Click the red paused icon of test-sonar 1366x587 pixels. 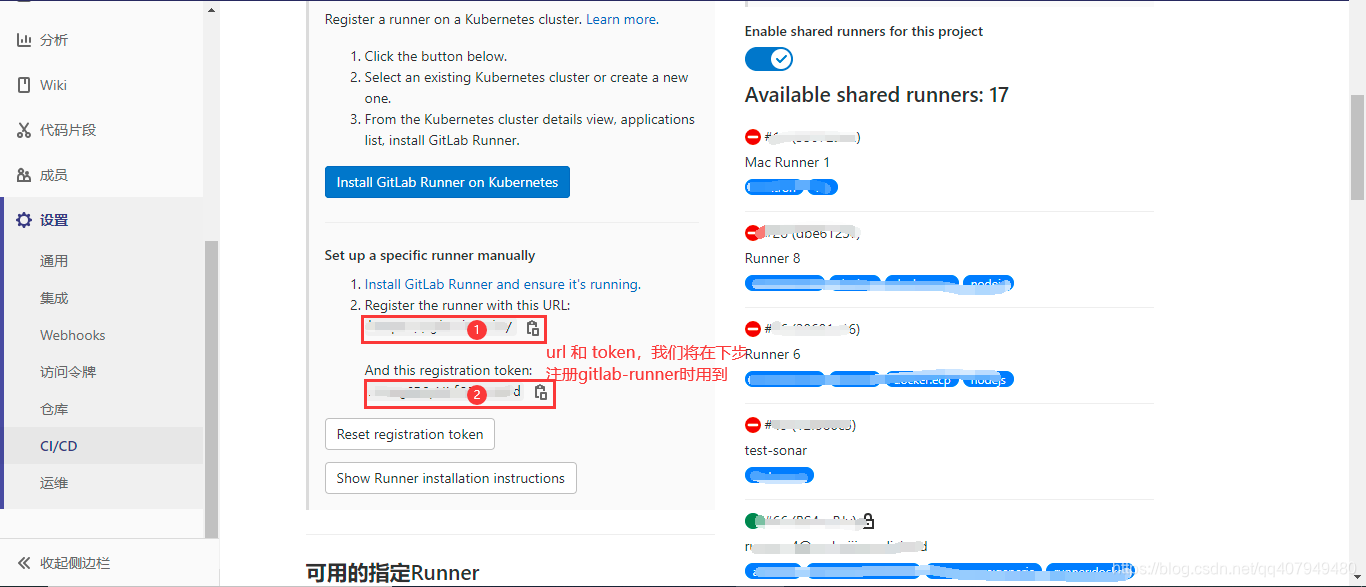(x=753, y=425)
